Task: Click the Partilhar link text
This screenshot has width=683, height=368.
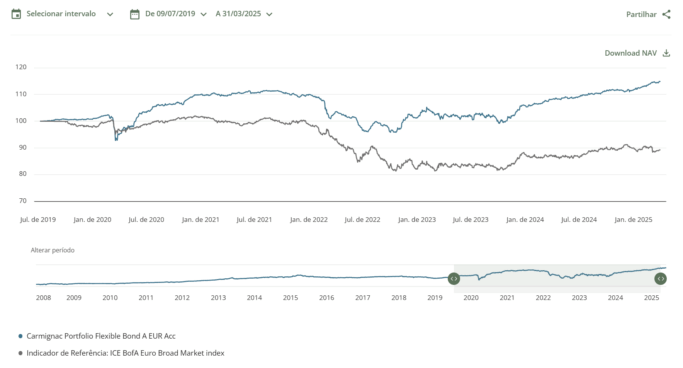Action: coord(641,14)
